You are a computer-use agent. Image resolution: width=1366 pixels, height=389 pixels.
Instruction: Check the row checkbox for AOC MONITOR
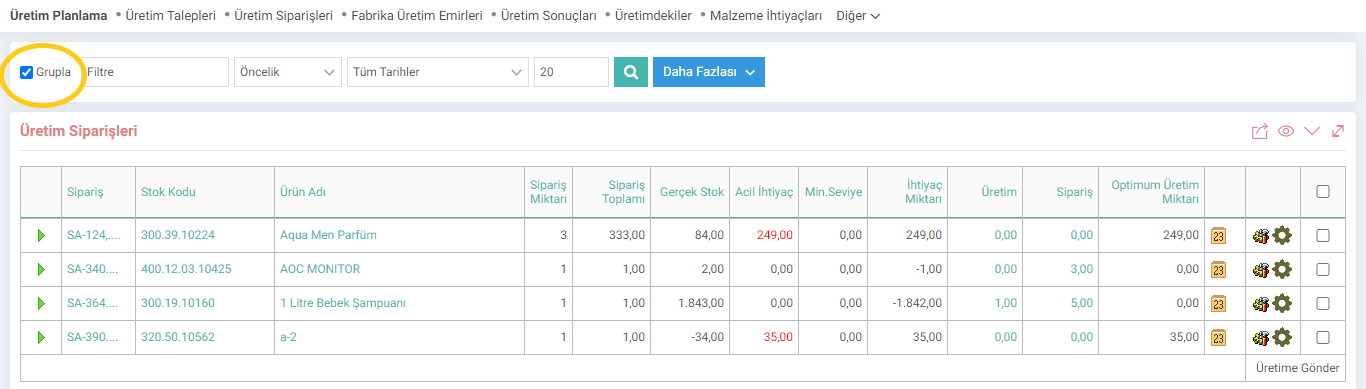click(x=1323, y=269)
